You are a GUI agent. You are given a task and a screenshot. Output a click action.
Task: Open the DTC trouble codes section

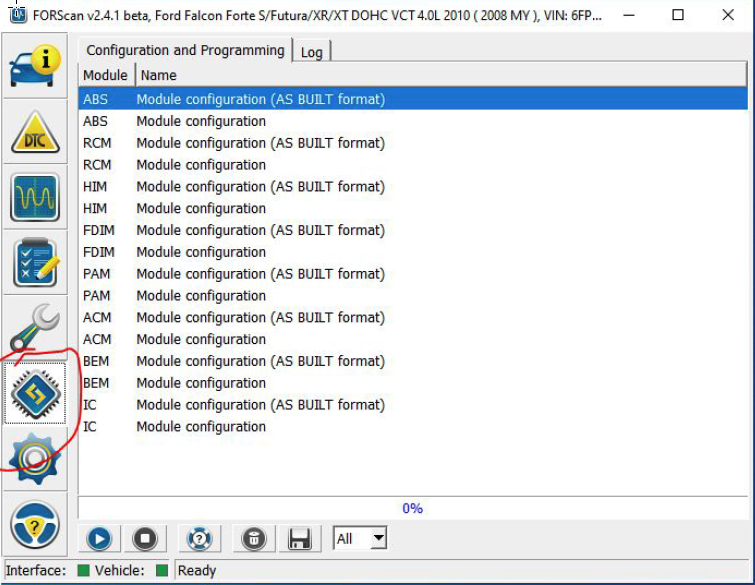coord(35,131)
